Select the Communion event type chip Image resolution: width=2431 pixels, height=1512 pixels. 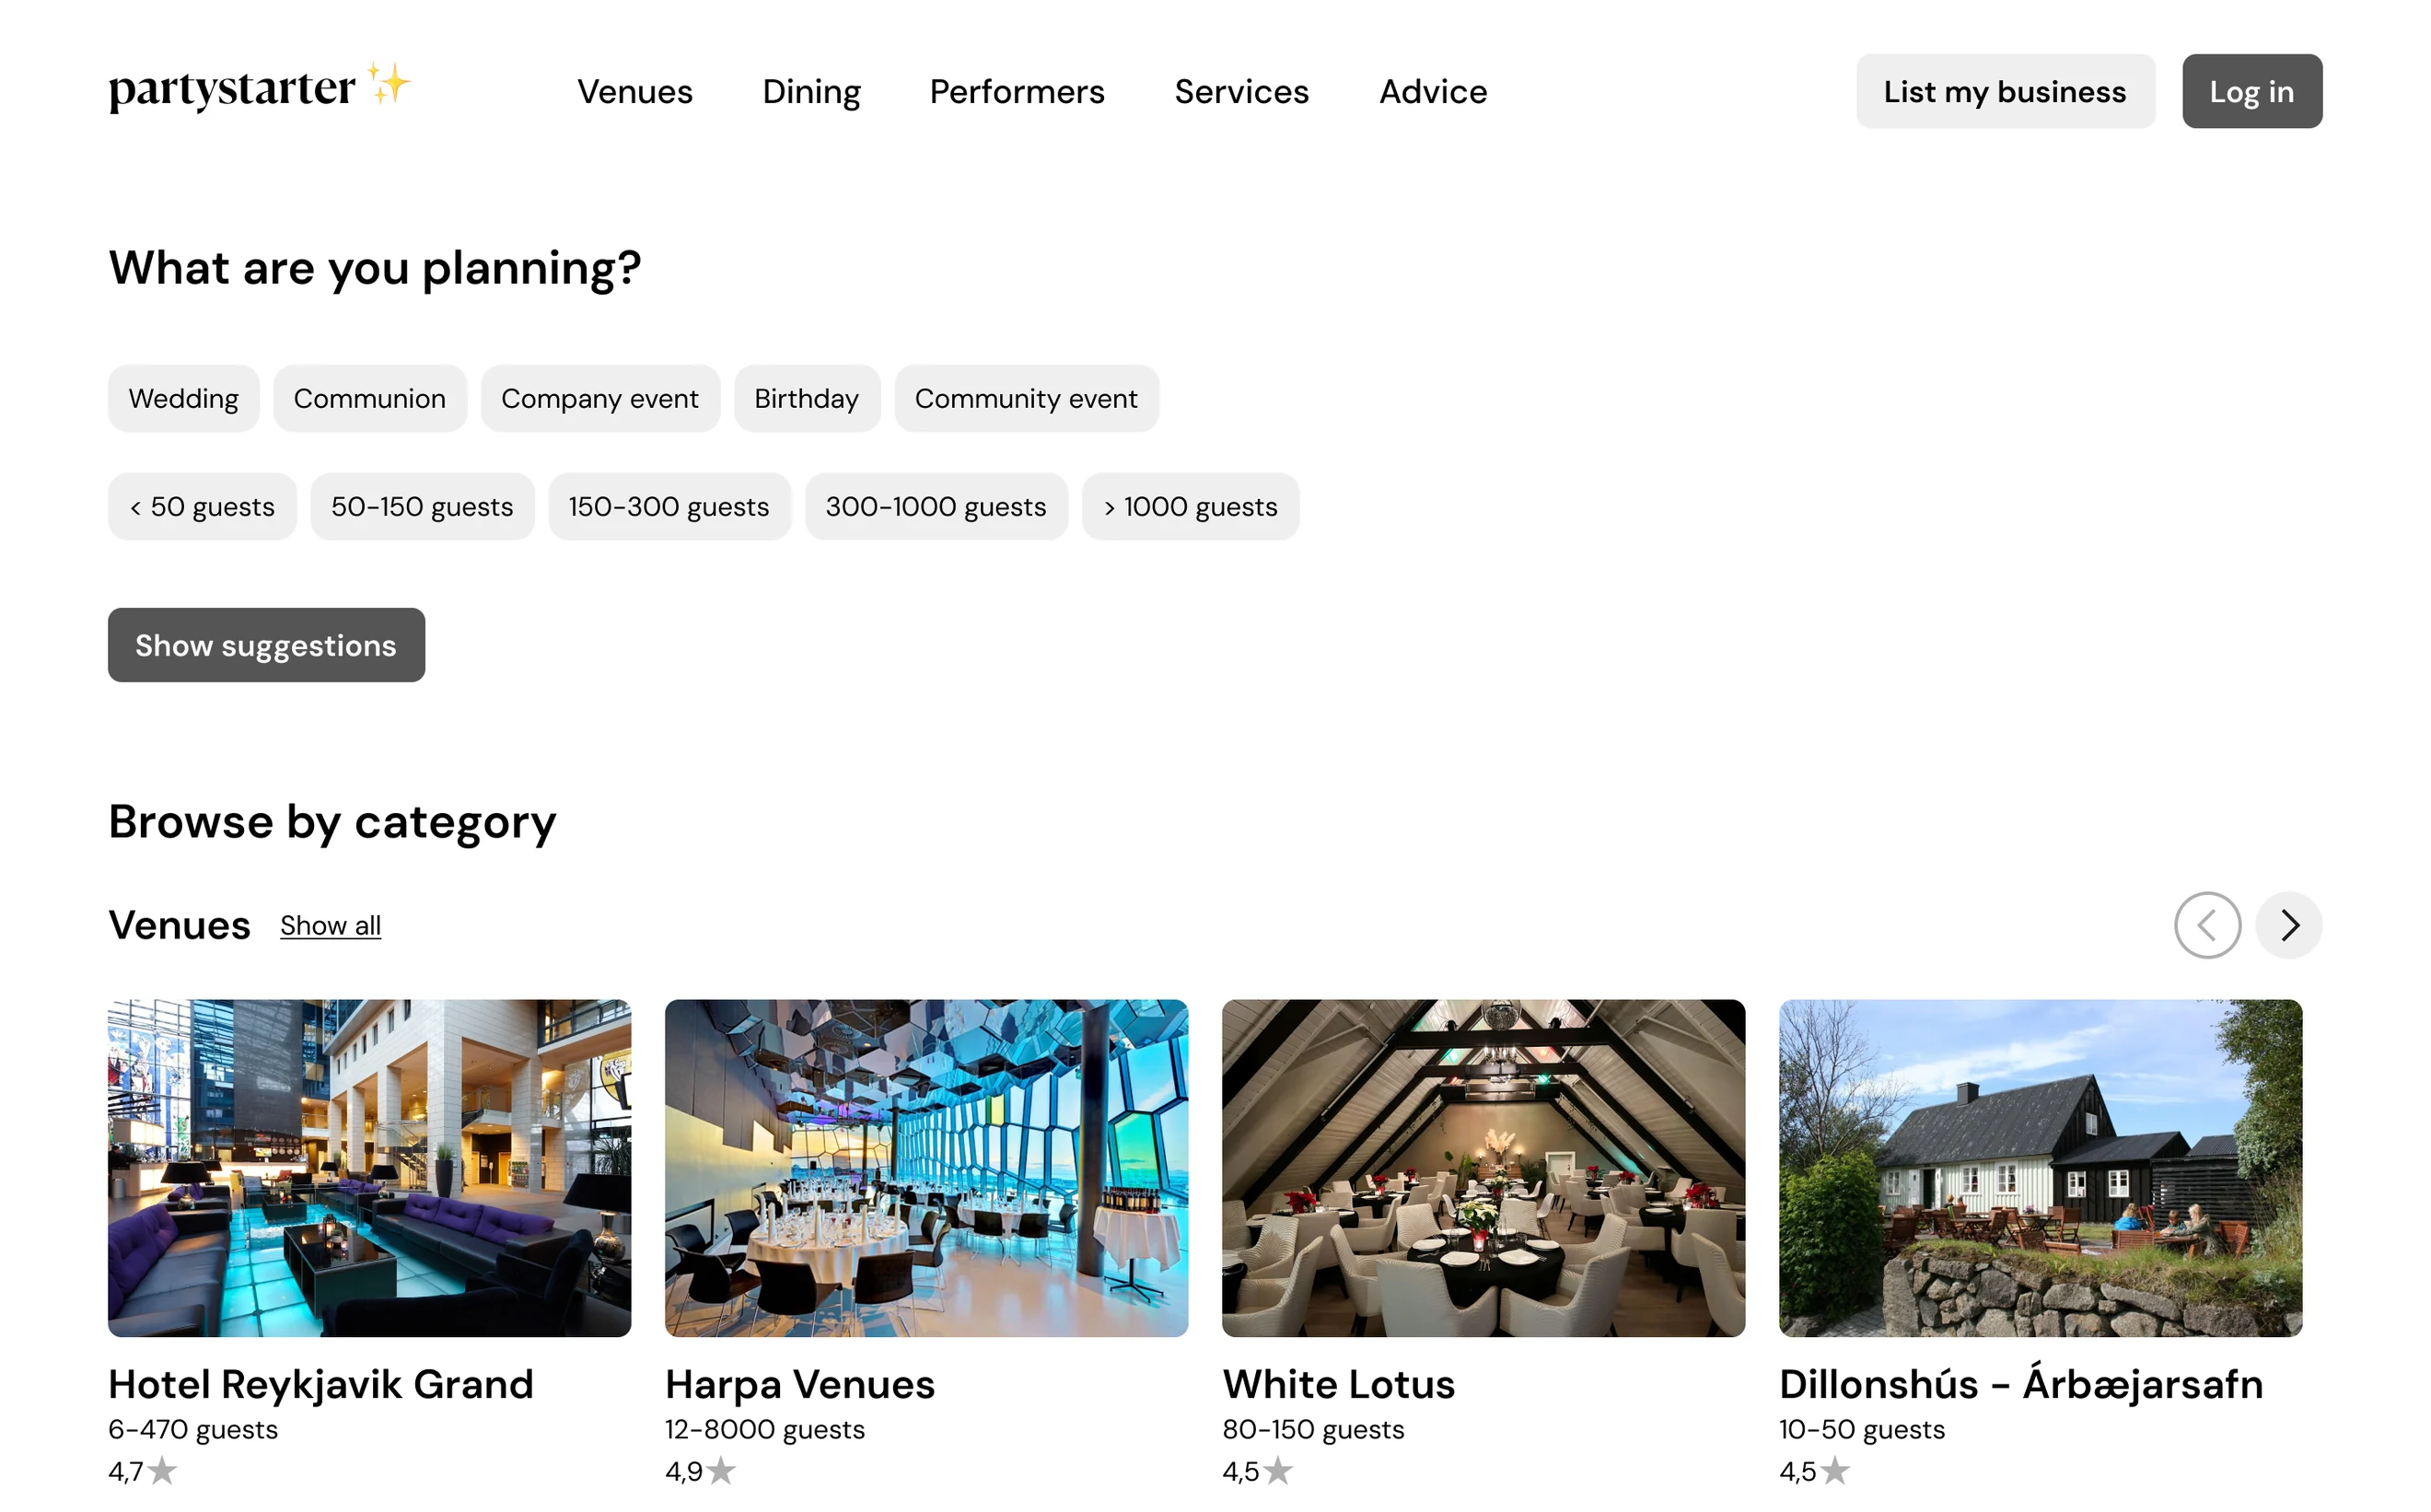370,398
